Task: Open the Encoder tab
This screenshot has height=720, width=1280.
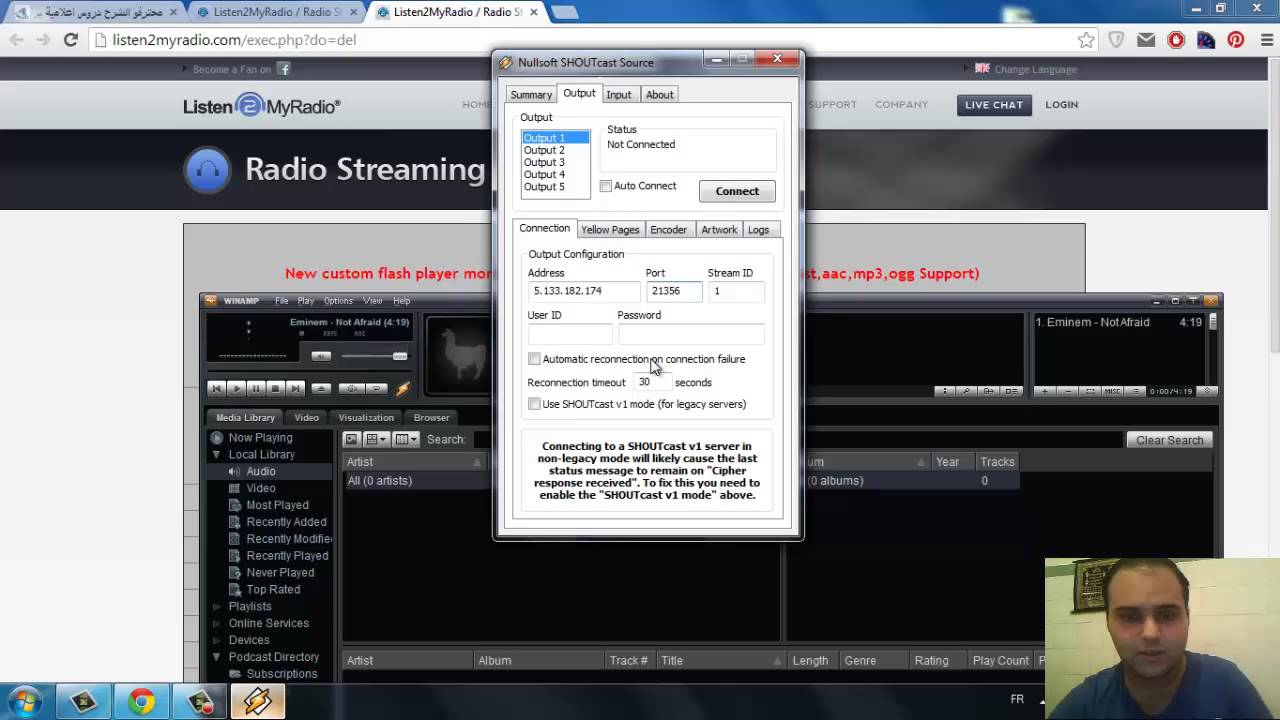Action: click(x=668, y=230)
